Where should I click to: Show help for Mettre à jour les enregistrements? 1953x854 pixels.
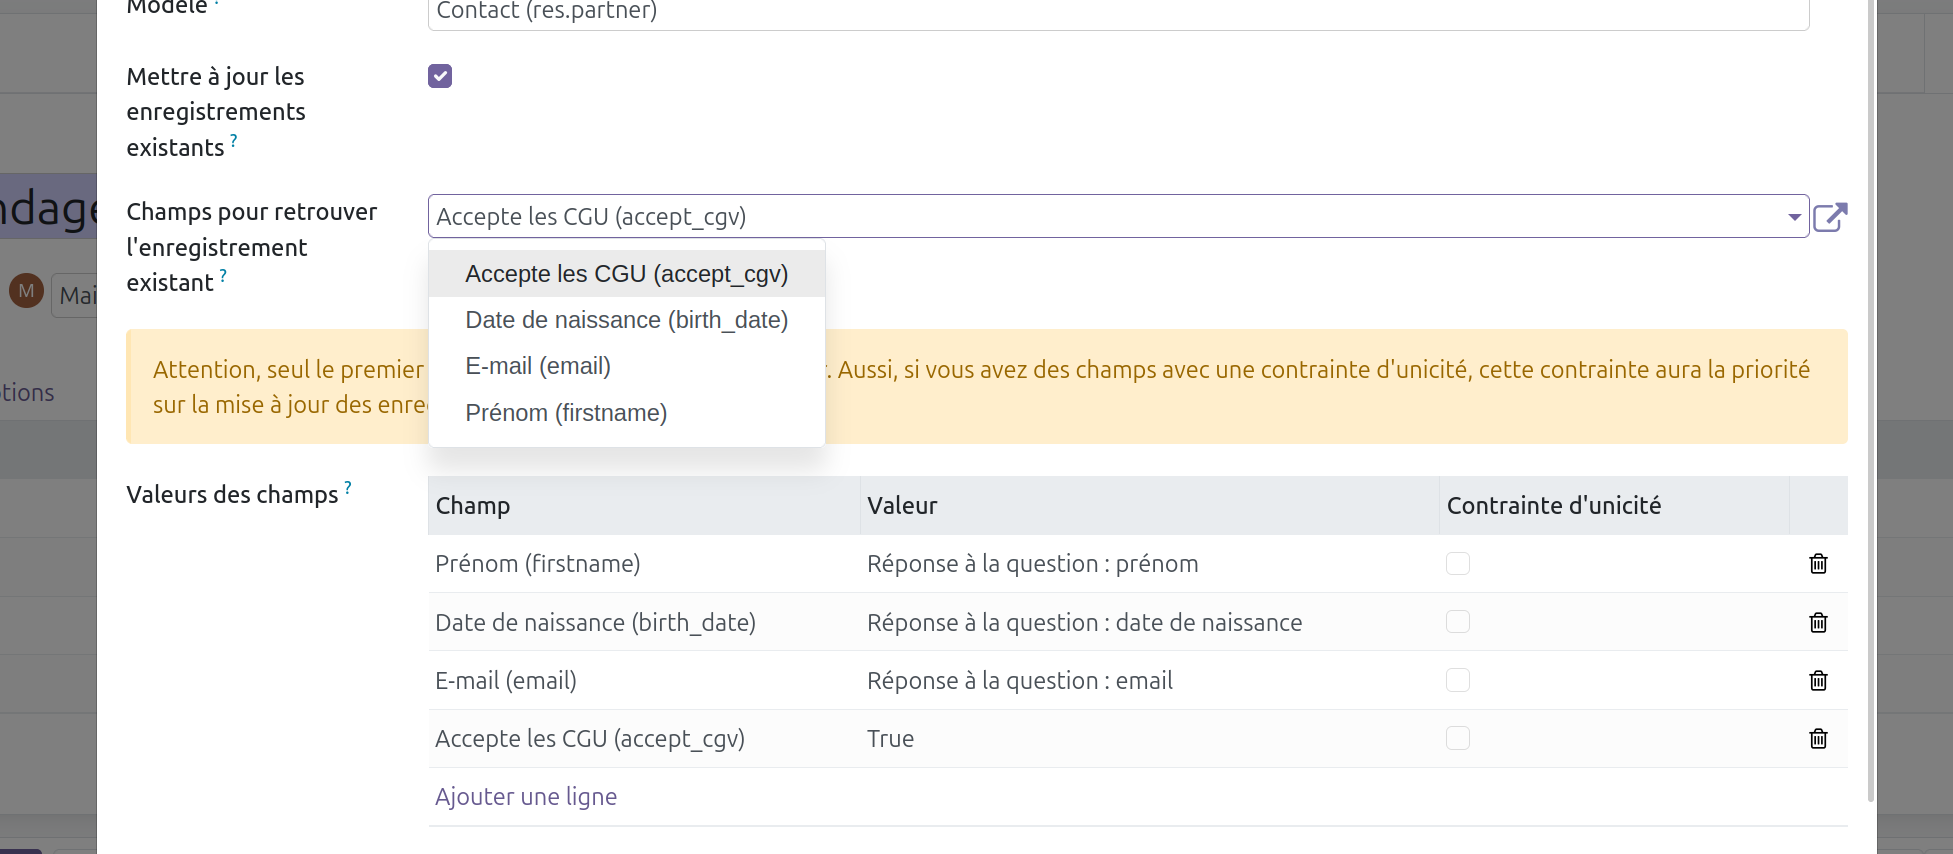click(x=234, y=140)
